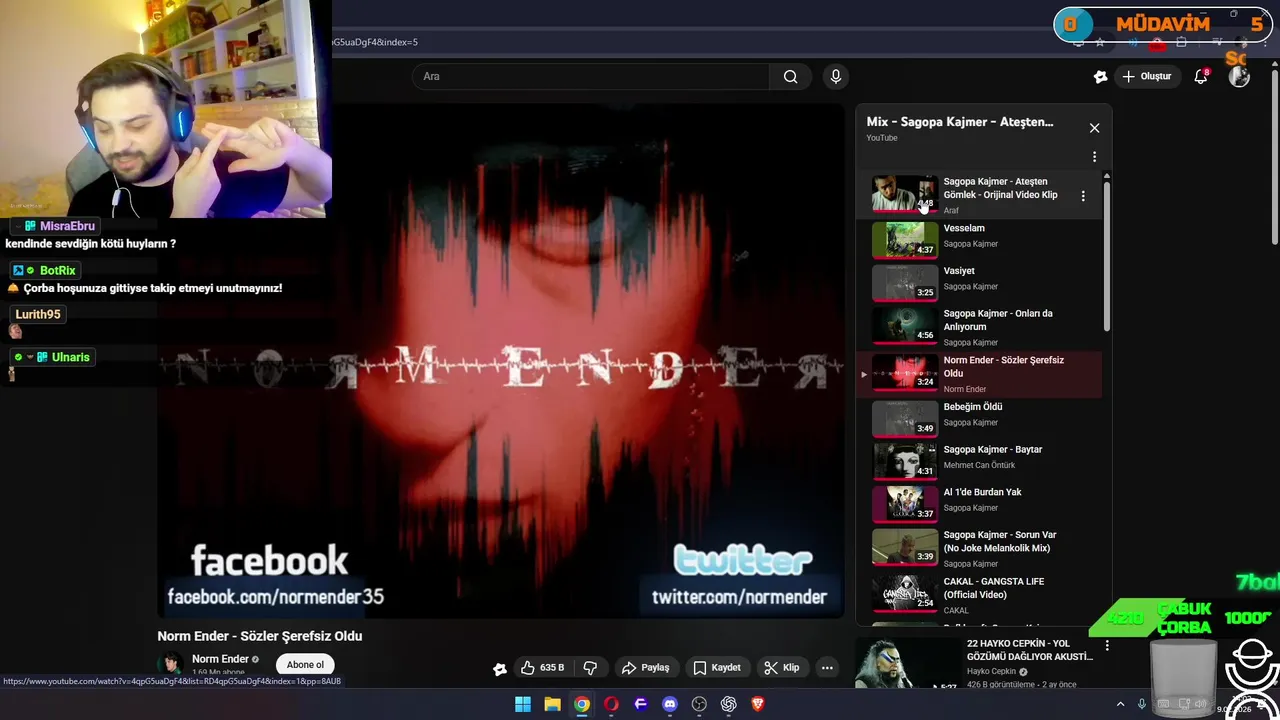Show hidden system tray icons chevron
This screenshot has height=720, width=1280.
pyautogui.click(x=1120, y=704)
